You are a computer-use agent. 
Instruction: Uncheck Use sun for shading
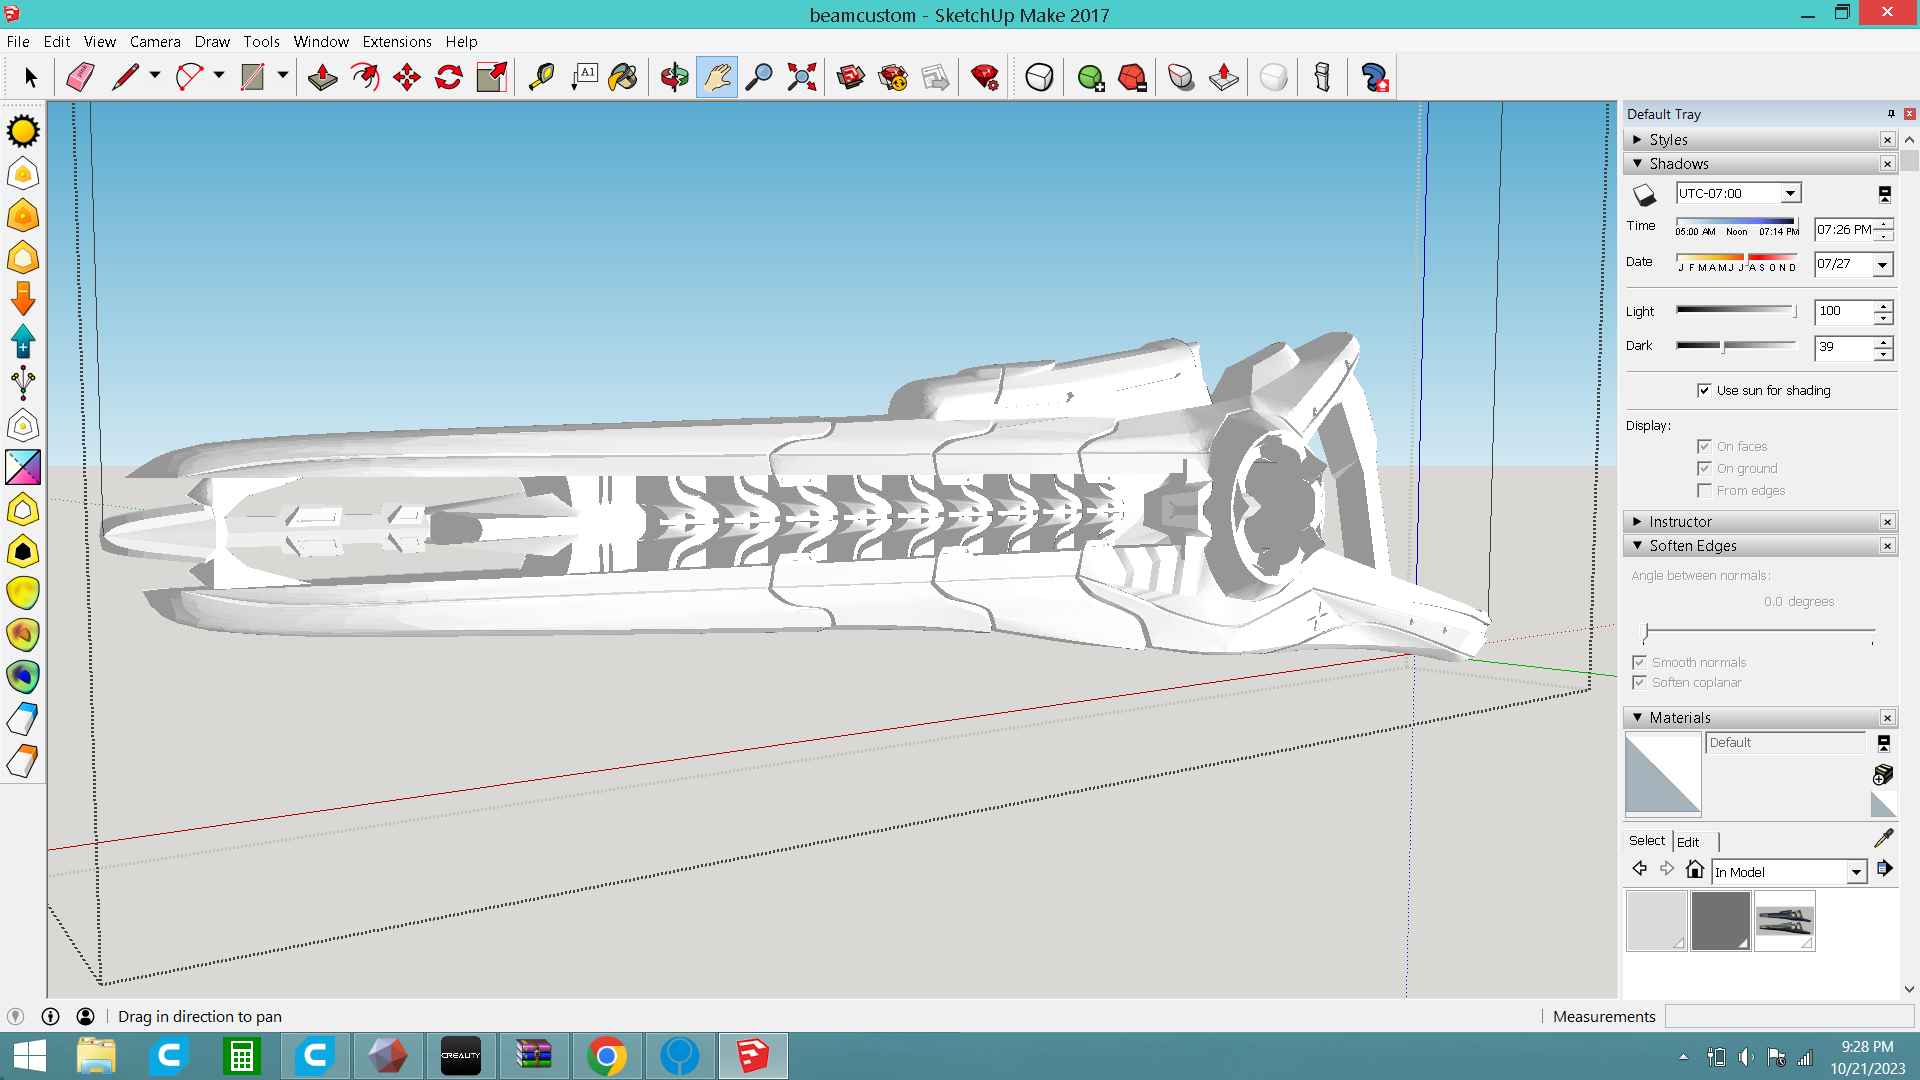[1704, 390]
